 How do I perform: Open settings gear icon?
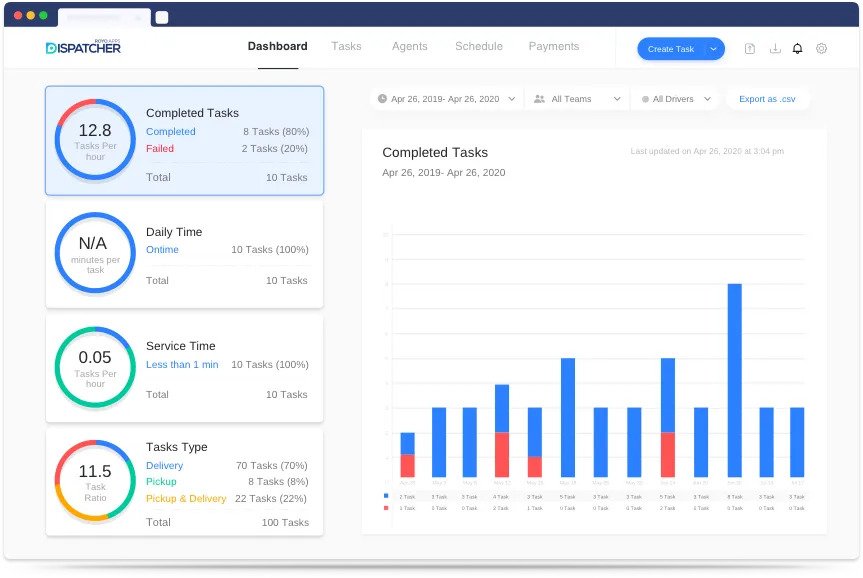coord(821,48)
